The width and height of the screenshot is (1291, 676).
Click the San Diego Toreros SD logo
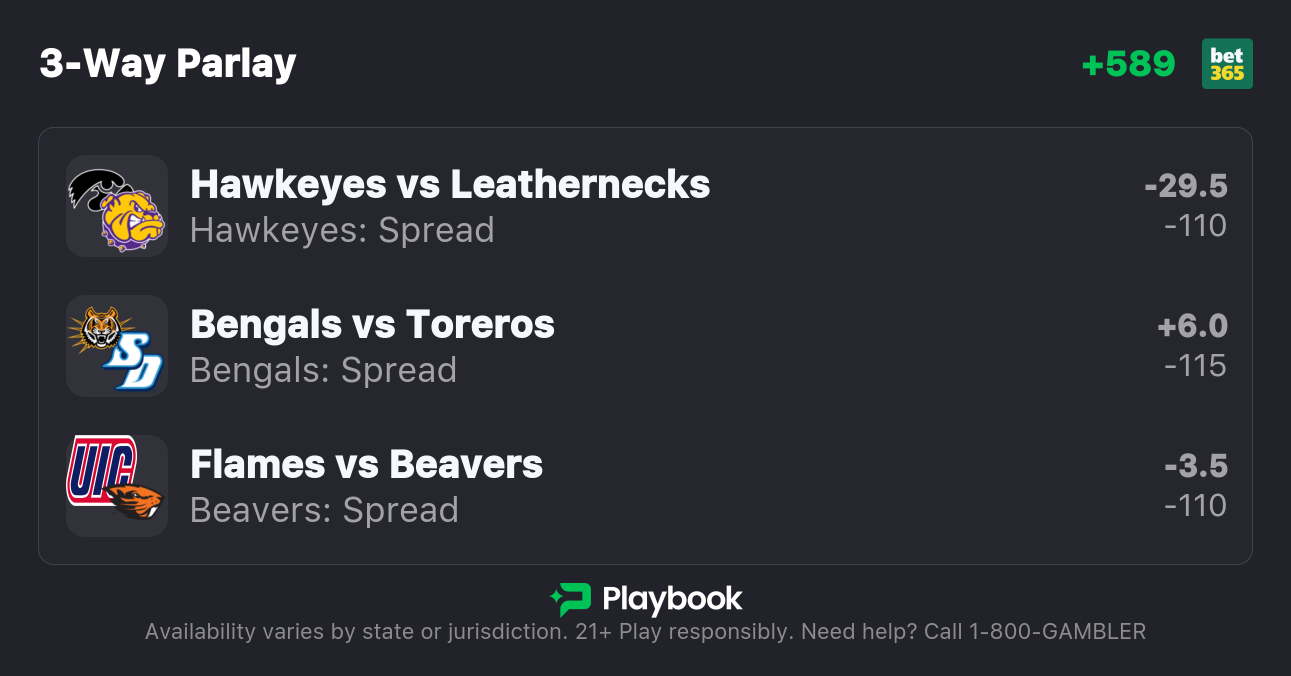coord(133,363)
